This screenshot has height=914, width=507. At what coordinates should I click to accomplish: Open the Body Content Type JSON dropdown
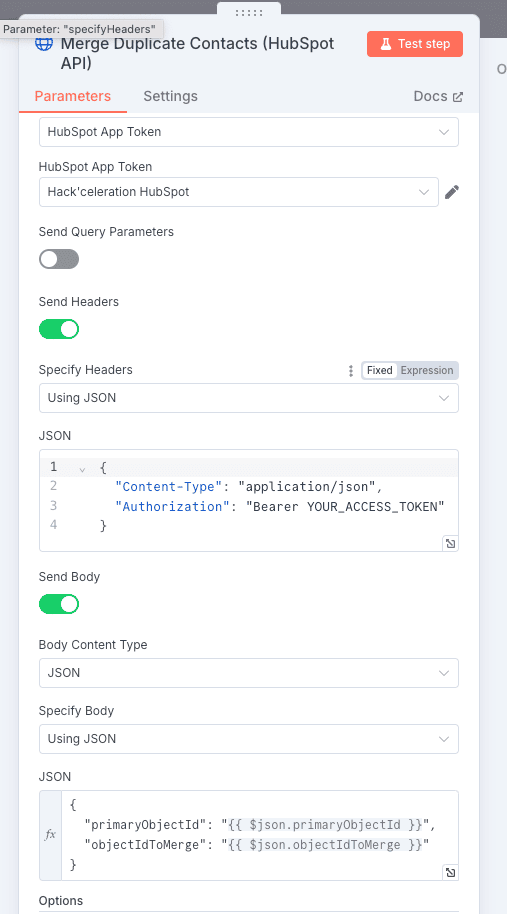point(249,673)
